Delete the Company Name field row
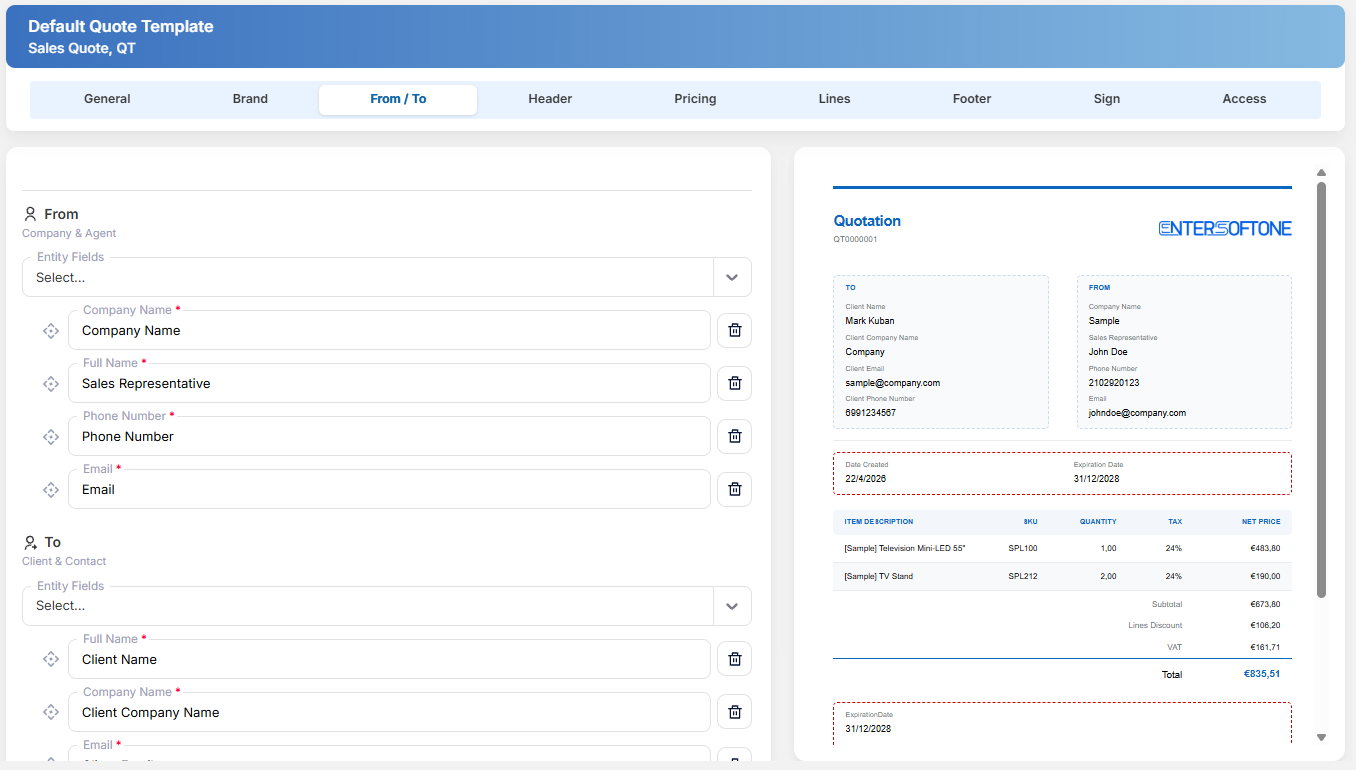 point(734,330)
